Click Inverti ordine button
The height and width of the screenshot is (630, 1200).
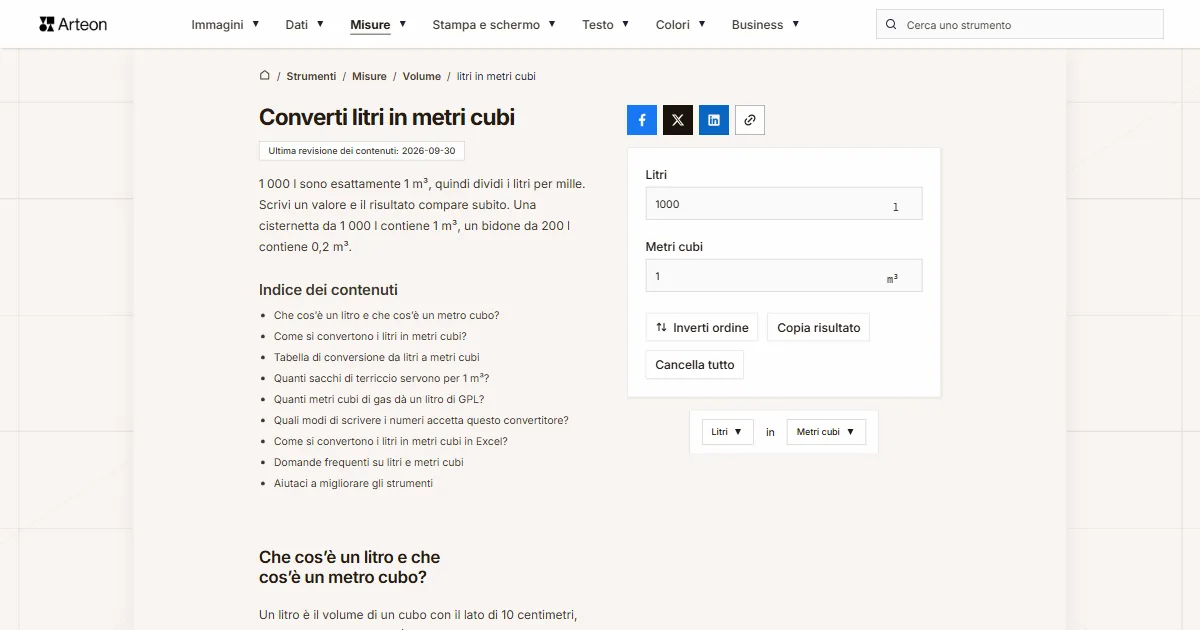point(702,328)
